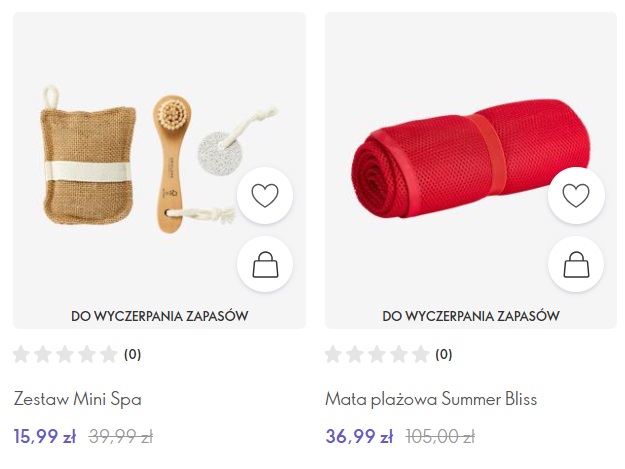This screenshot has height=469, width=625.
Task: Open the red beach mat product image
Action: click(x=470, y=159)
